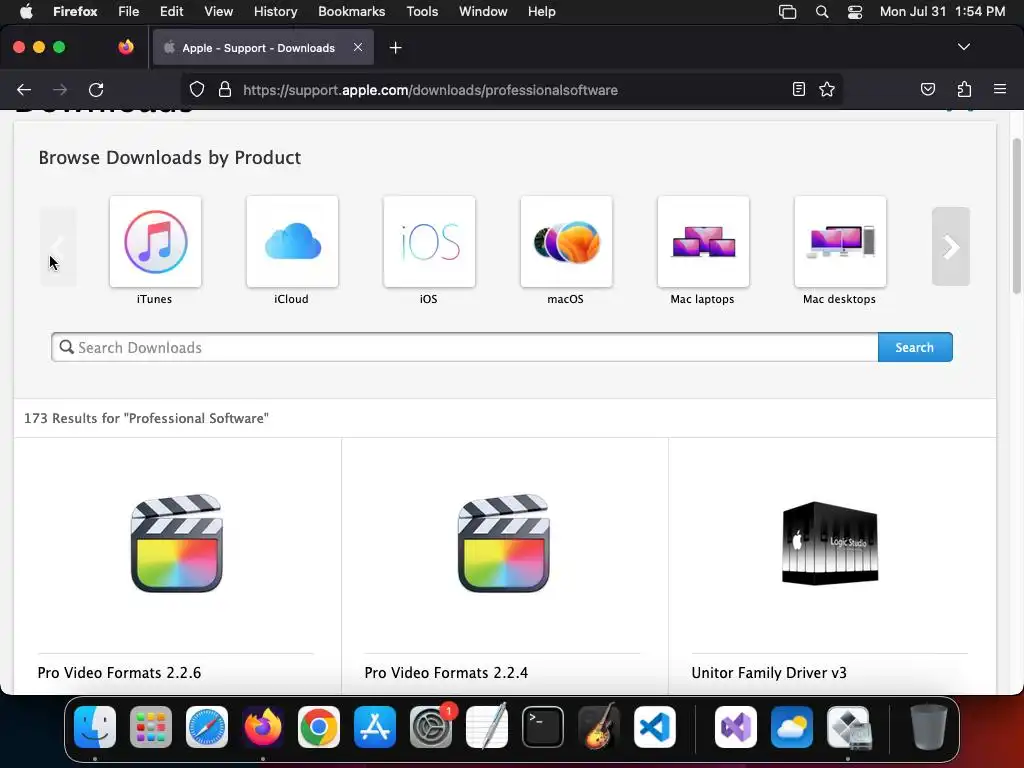Choose the macOS product tile
The width and height of the screenshot is (1024, 768).
coord(566,242)
